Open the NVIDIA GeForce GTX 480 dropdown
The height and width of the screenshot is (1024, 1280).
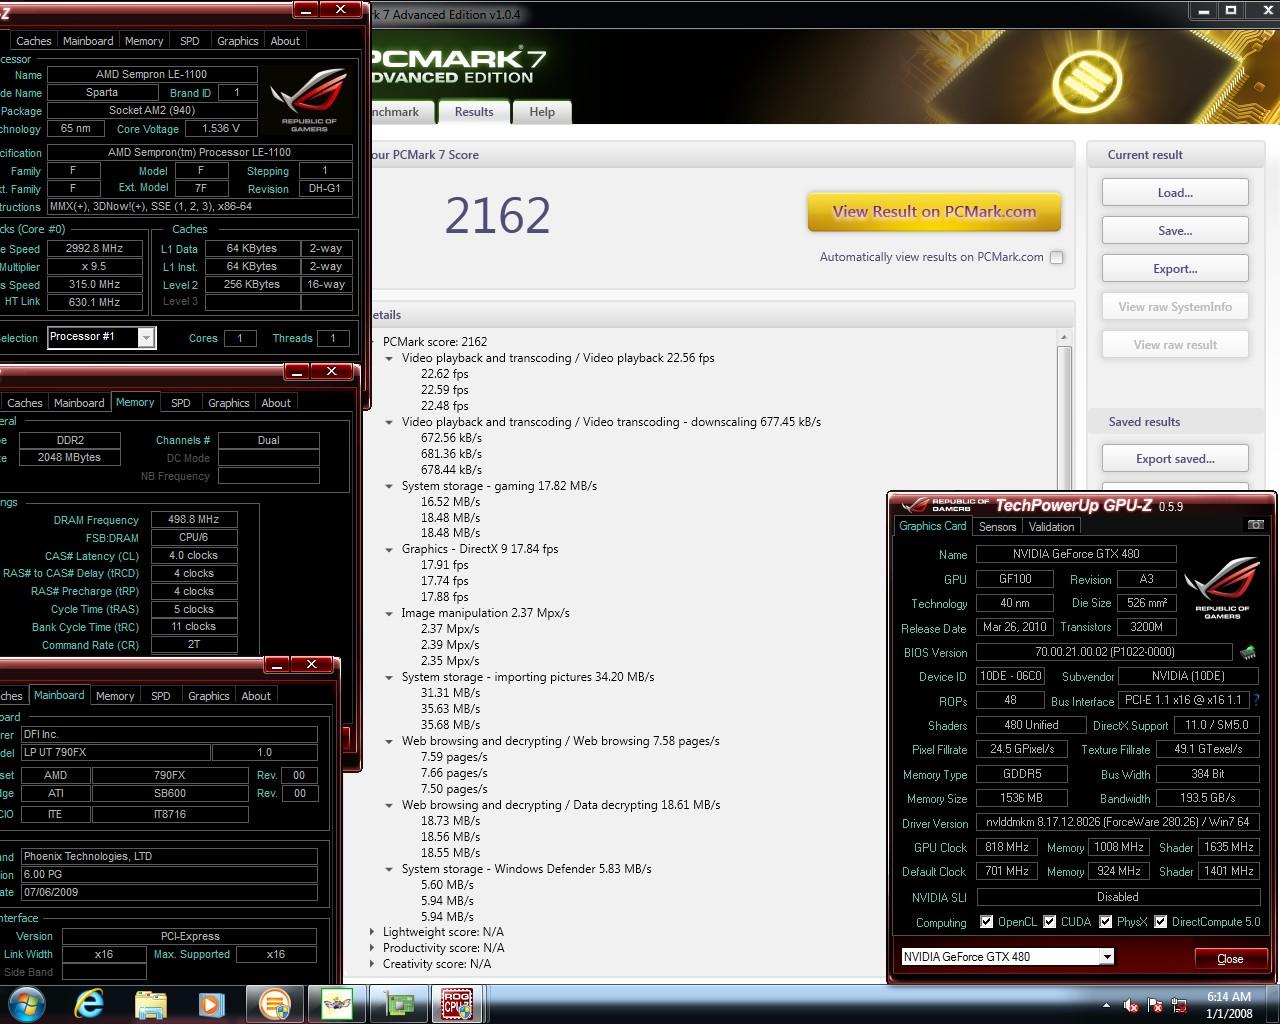1107,957
